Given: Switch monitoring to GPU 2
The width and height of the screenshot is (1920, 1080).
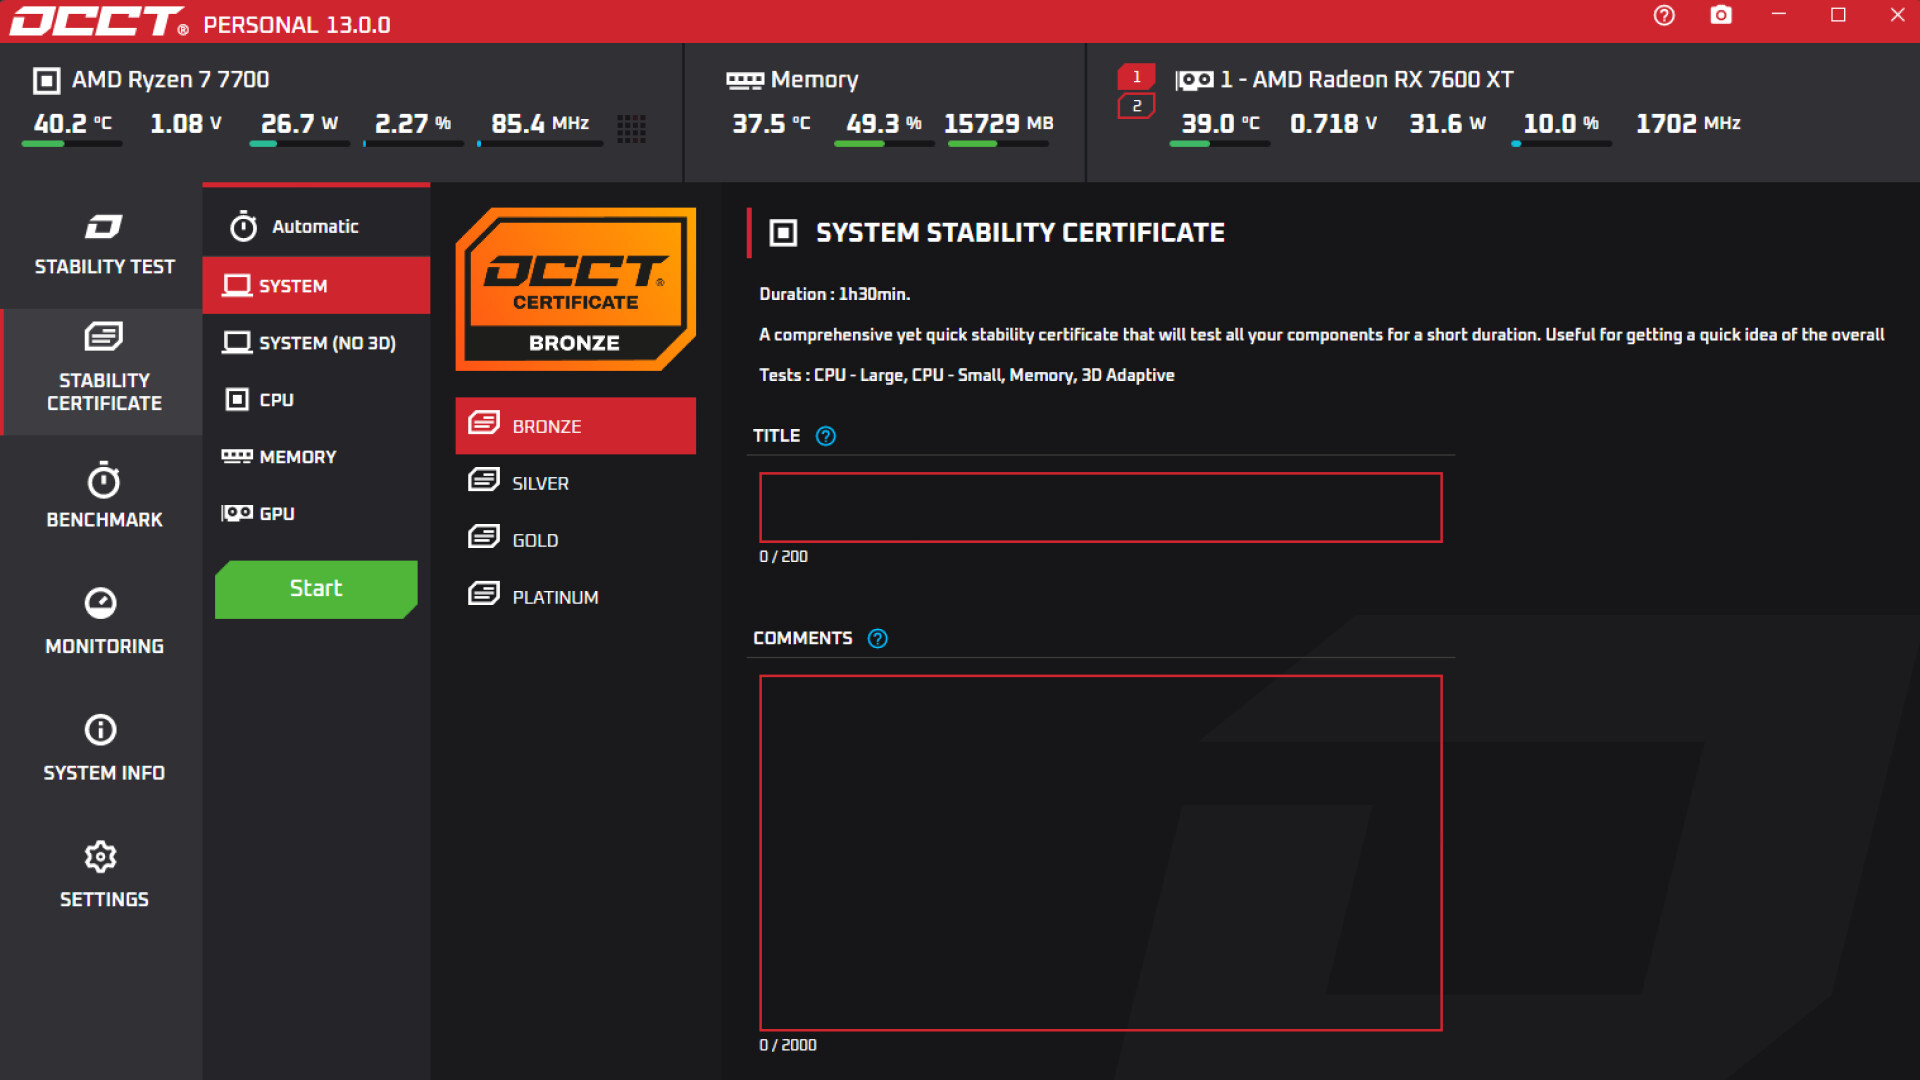Looking at the screenshot, I should [x=1136, y=103].
